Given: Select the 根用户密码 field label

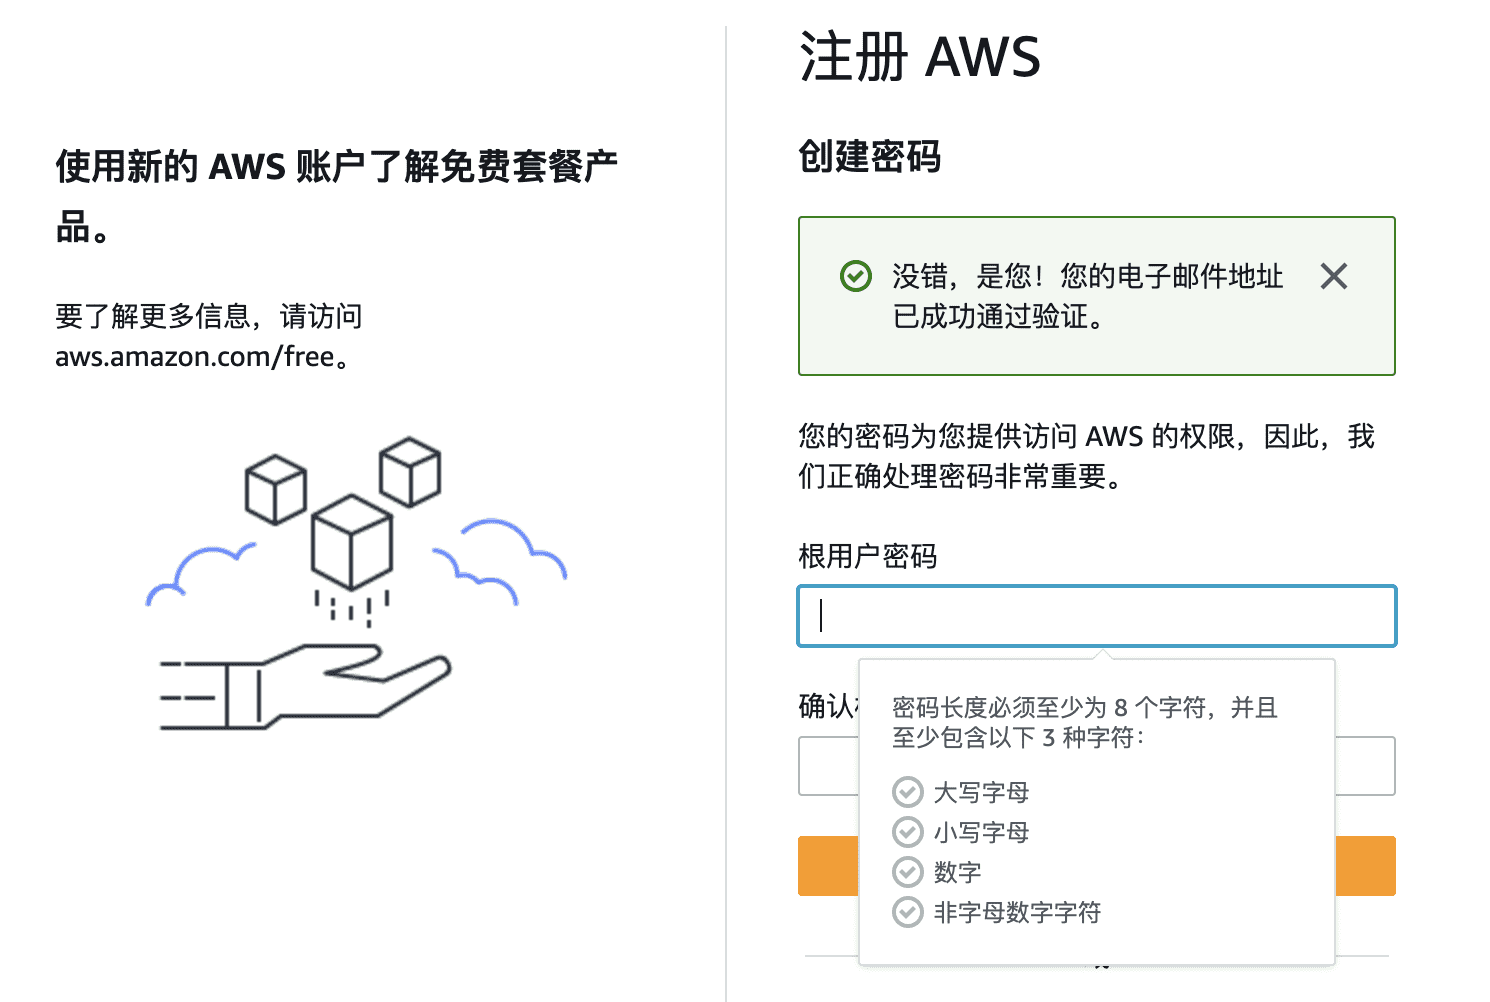Looking at the screenshot, I should [867, 556].
